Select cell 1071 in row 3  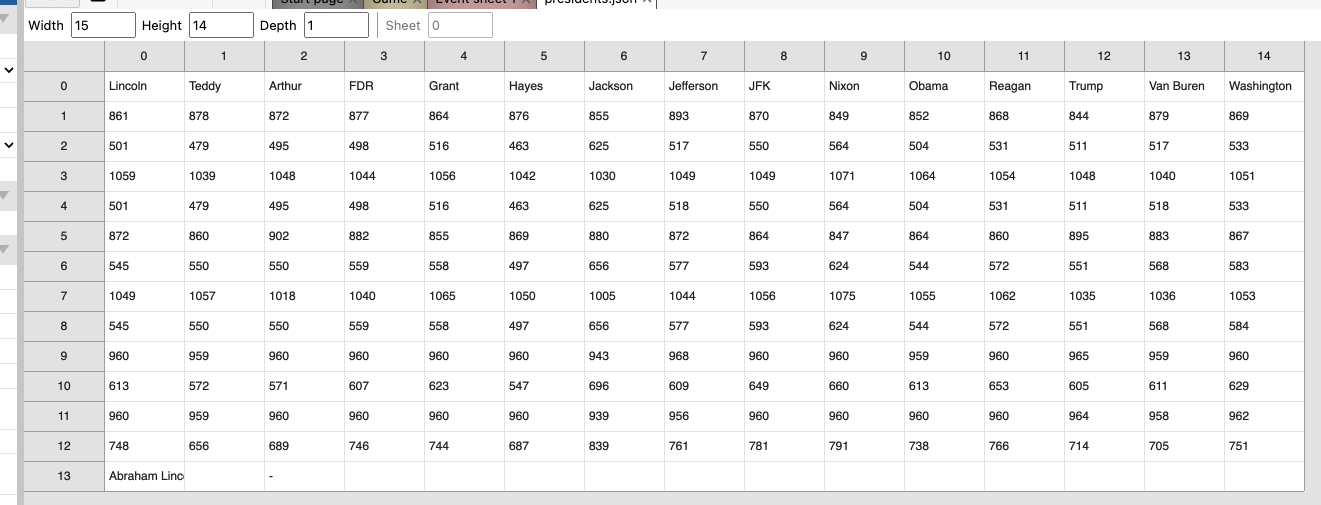pyautogui.click(x=864, y=176)
